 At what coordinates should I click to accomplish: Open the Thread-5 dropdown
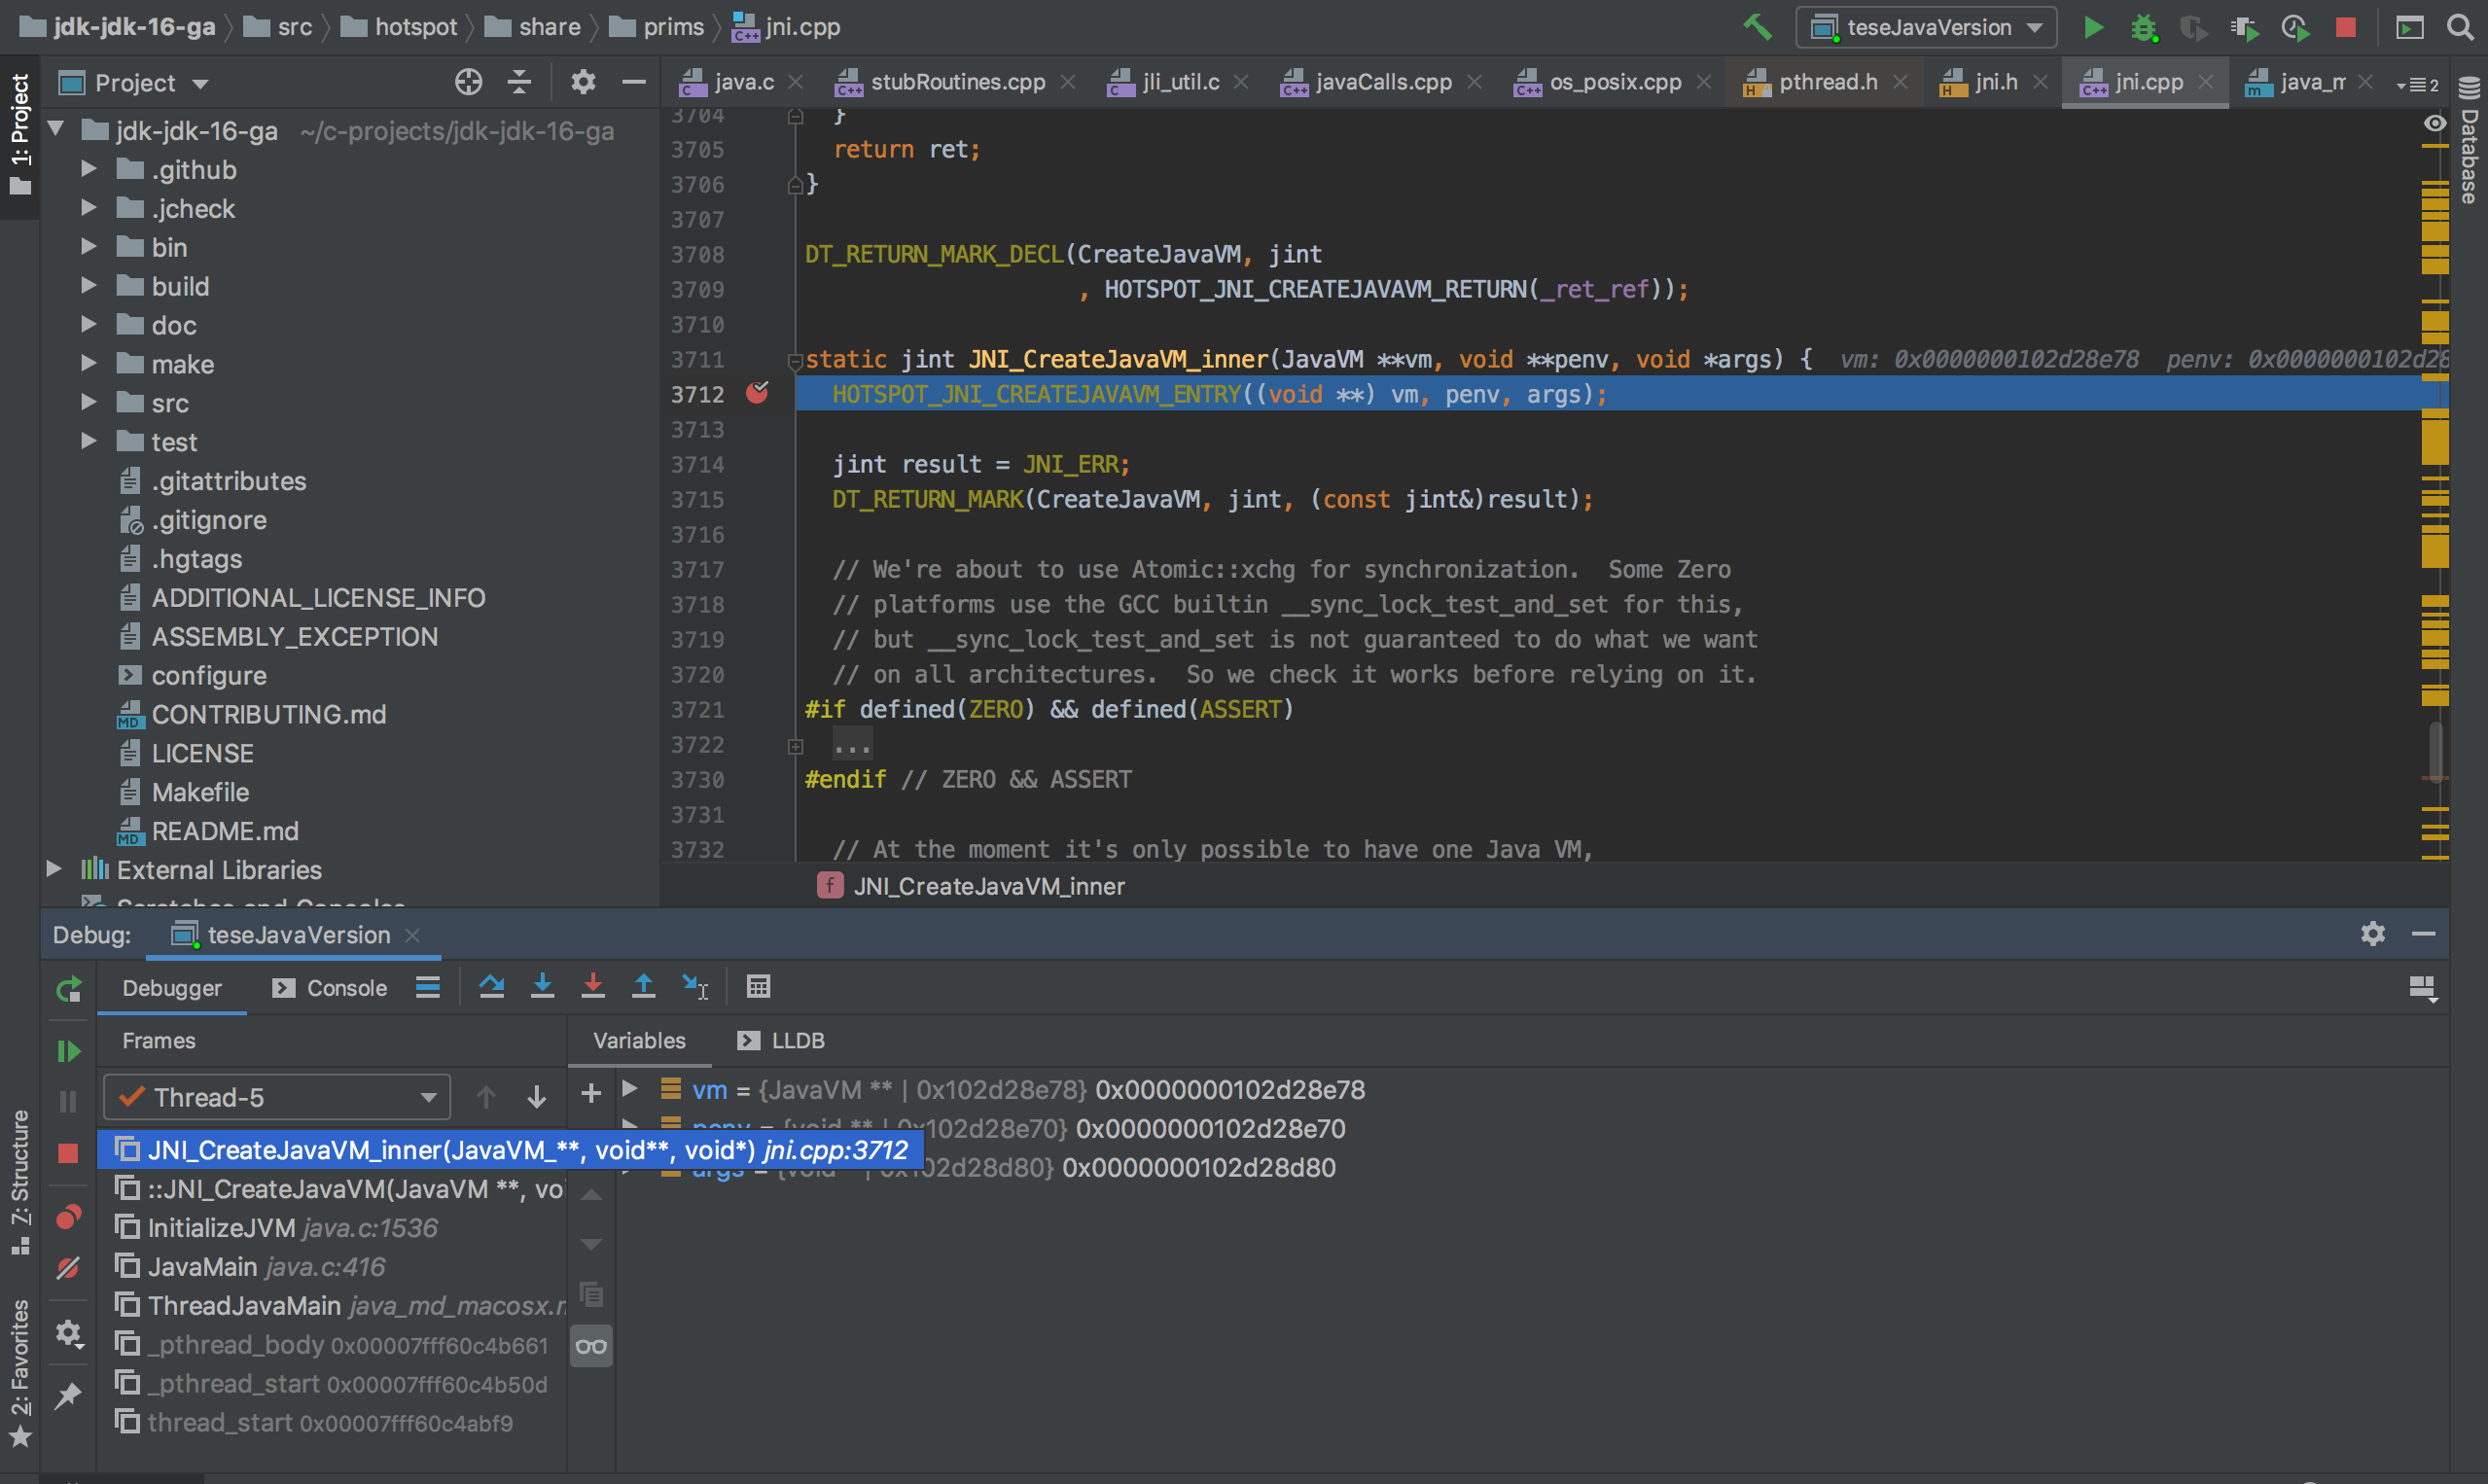click(x=277, y=1096)
